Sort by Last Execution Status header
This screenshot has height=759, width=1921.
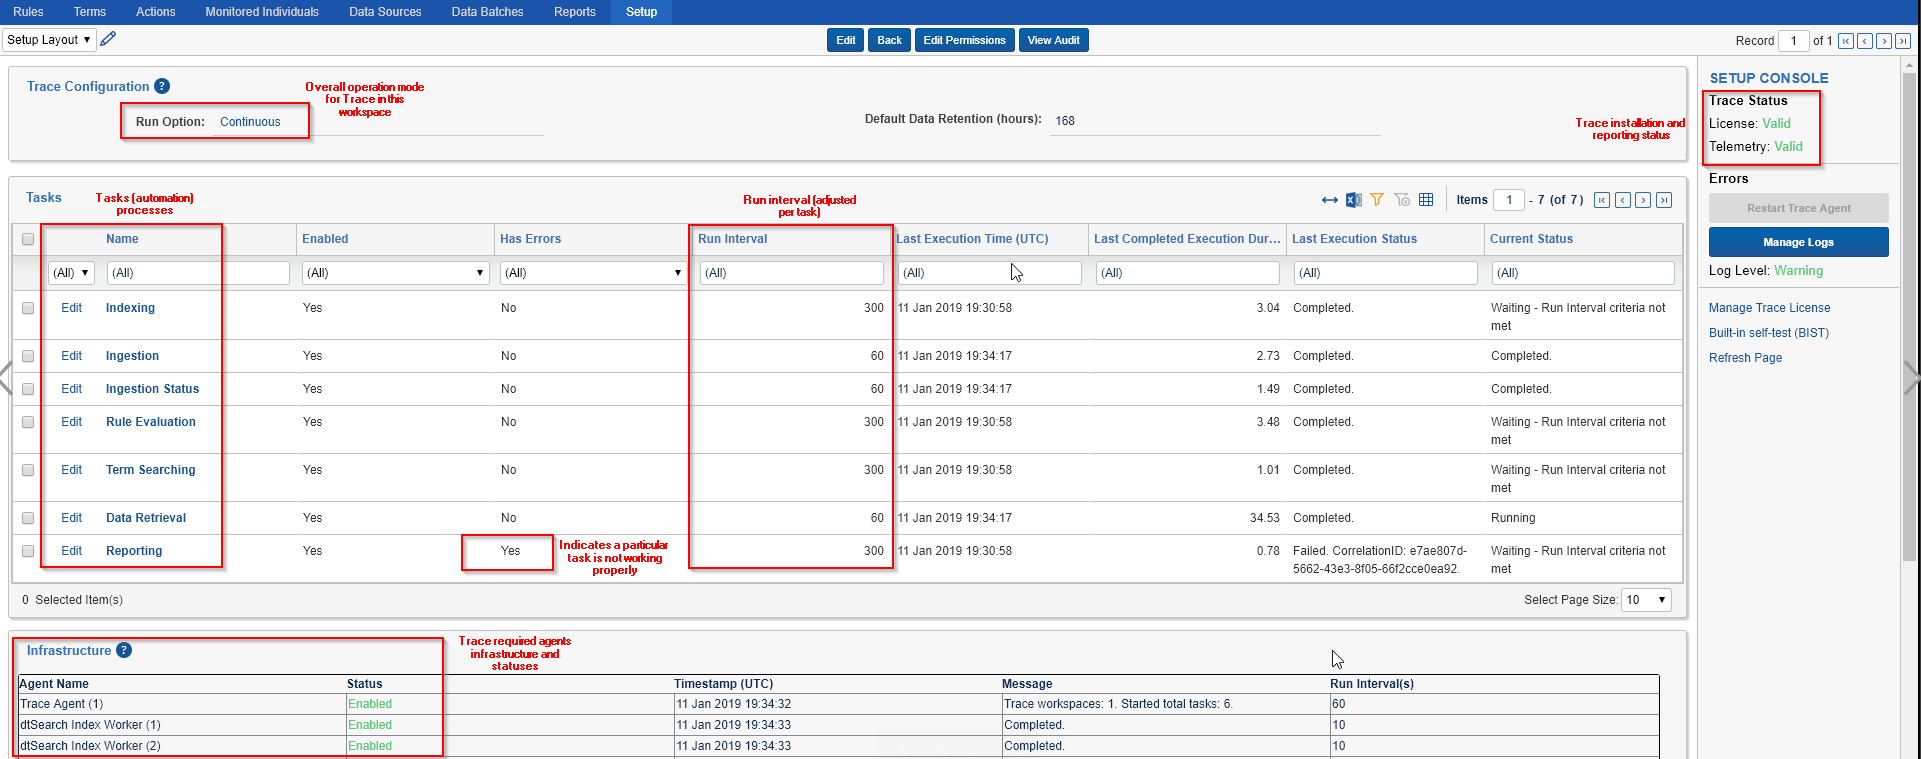(1354, 239)
